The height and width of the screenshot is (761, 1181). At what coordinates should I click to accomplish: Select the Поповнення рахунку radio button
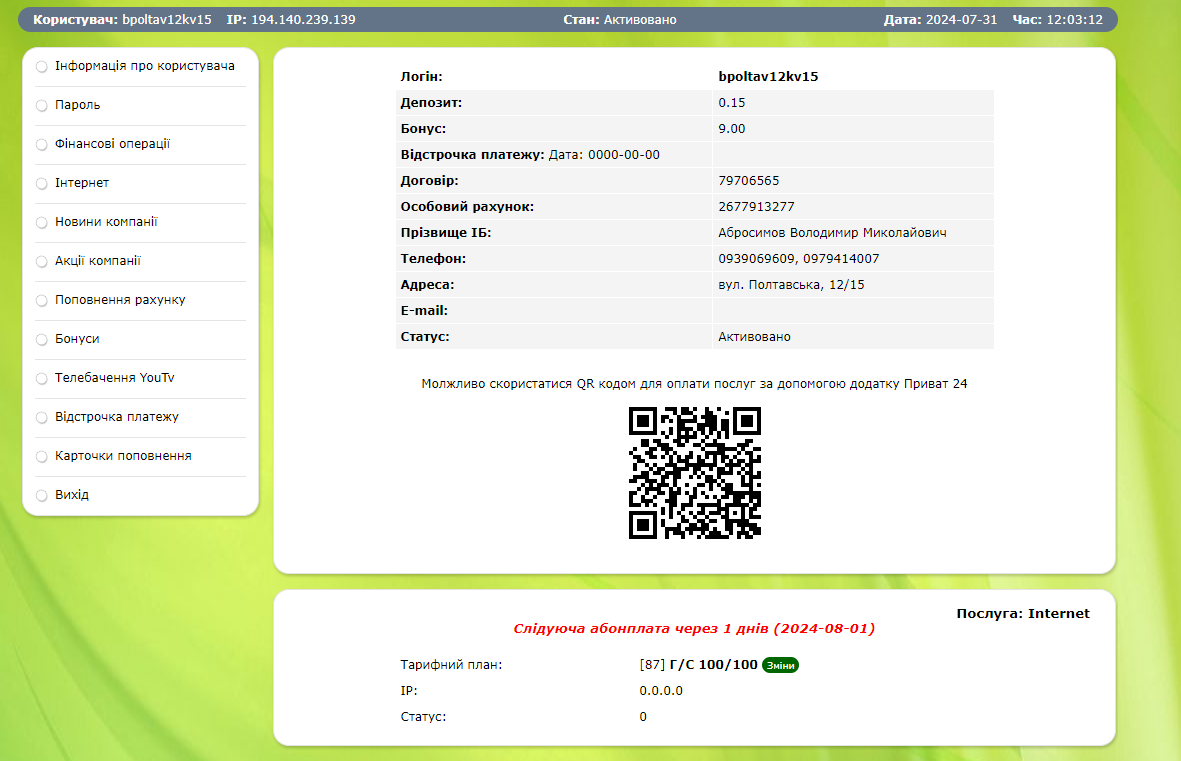[x=41, y=301]
